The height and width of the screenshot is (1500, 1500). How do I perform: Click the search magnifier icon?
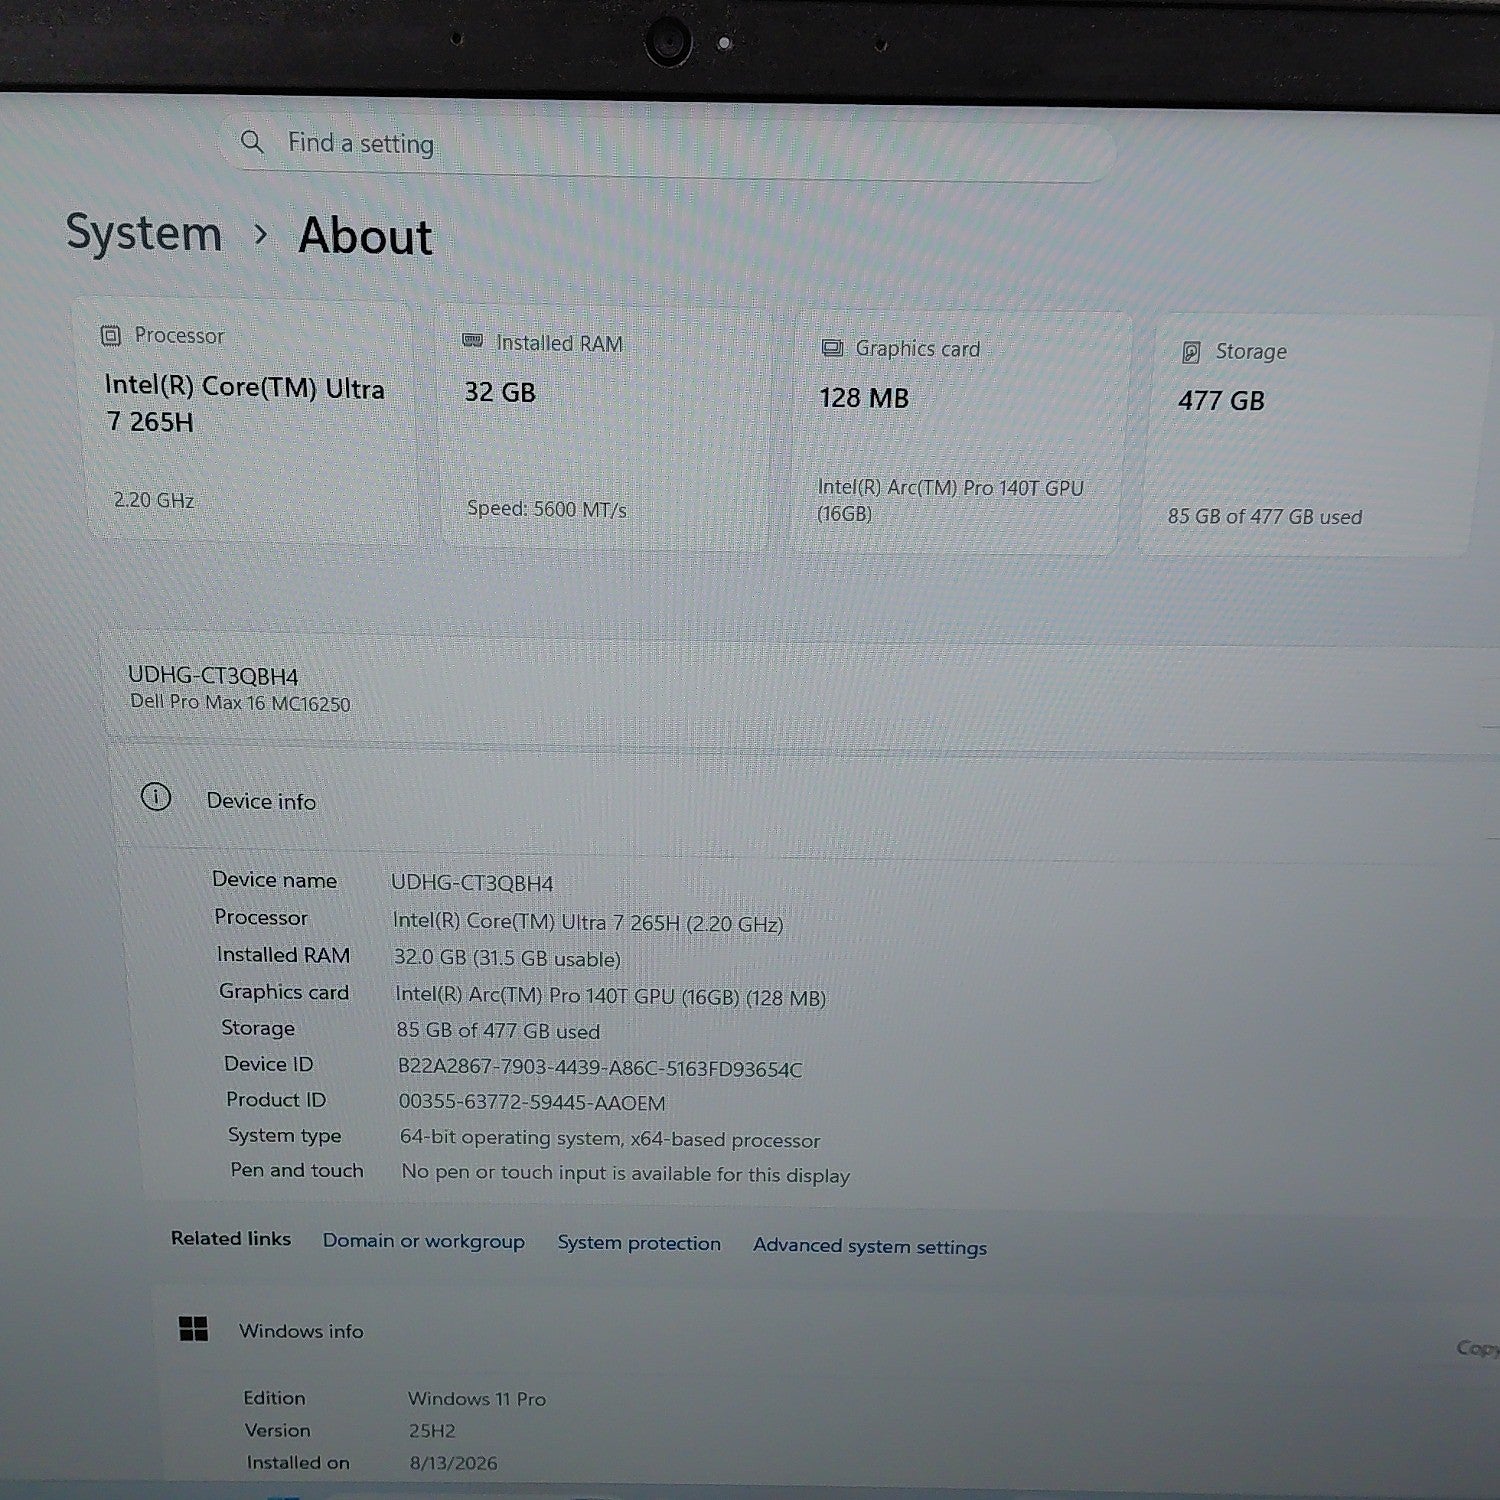[252, 142]
